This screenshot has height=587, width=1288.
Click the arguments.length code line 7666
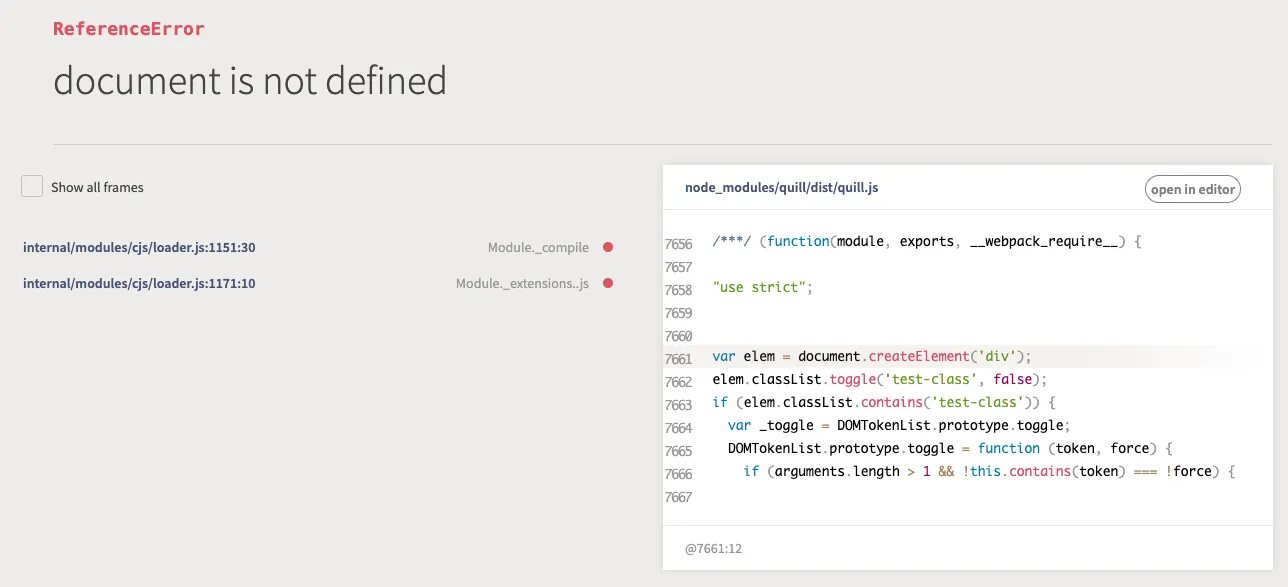(x=989, y=472)
